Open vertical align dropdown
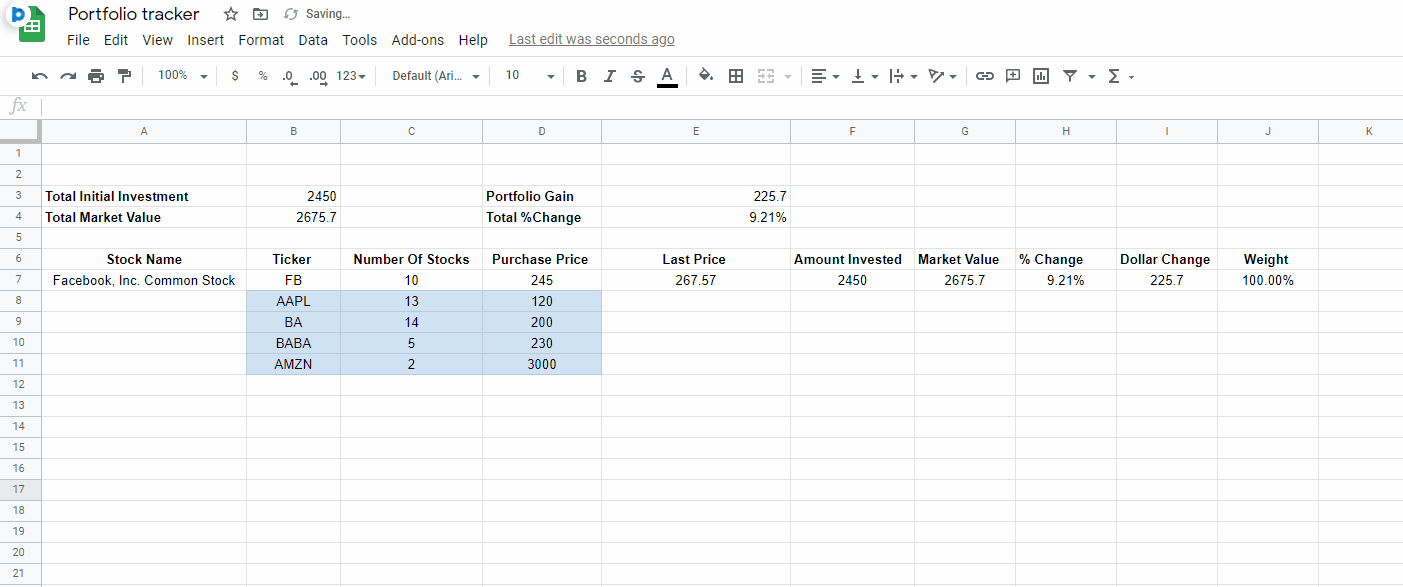Screen dimensions: 1403x587 coord(864,76)
